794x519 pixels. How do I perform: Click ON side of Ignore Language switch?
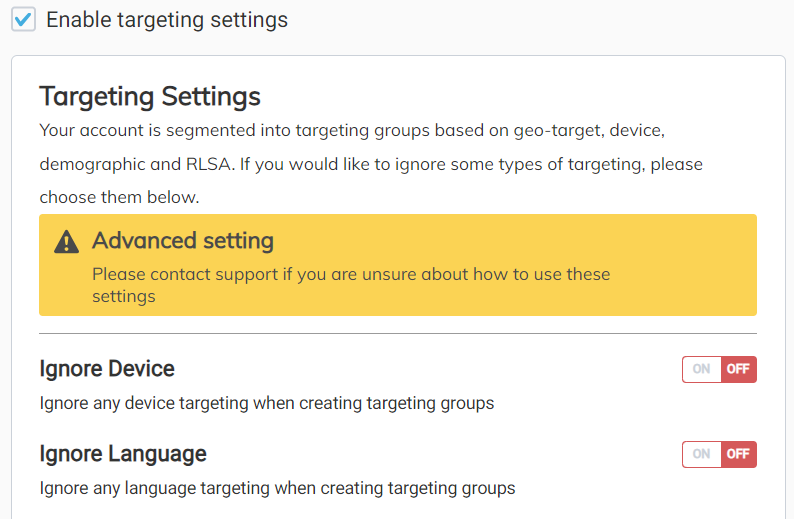point(702,454)
